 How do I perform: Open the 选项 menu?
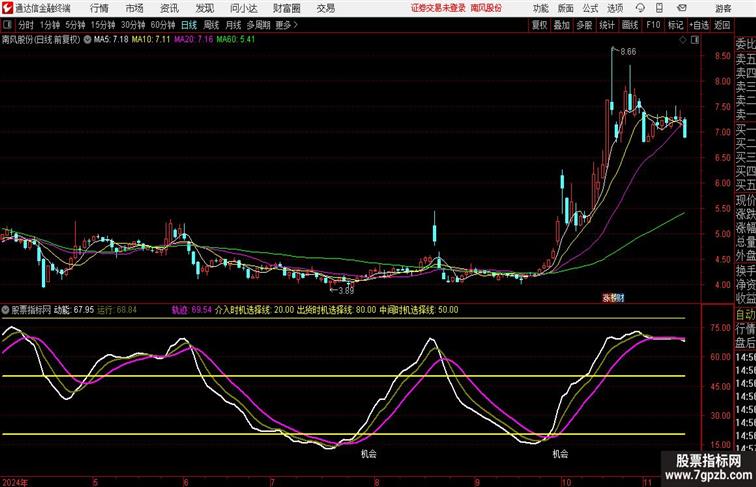point(615,8)
